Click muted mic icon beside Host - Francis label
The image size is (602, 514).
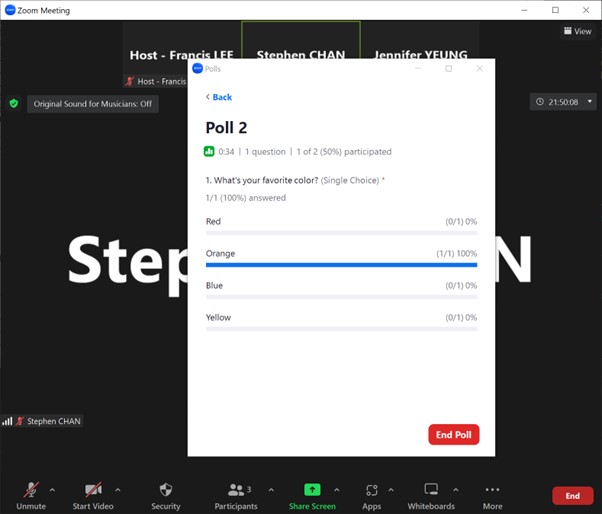tap(130, 81)
